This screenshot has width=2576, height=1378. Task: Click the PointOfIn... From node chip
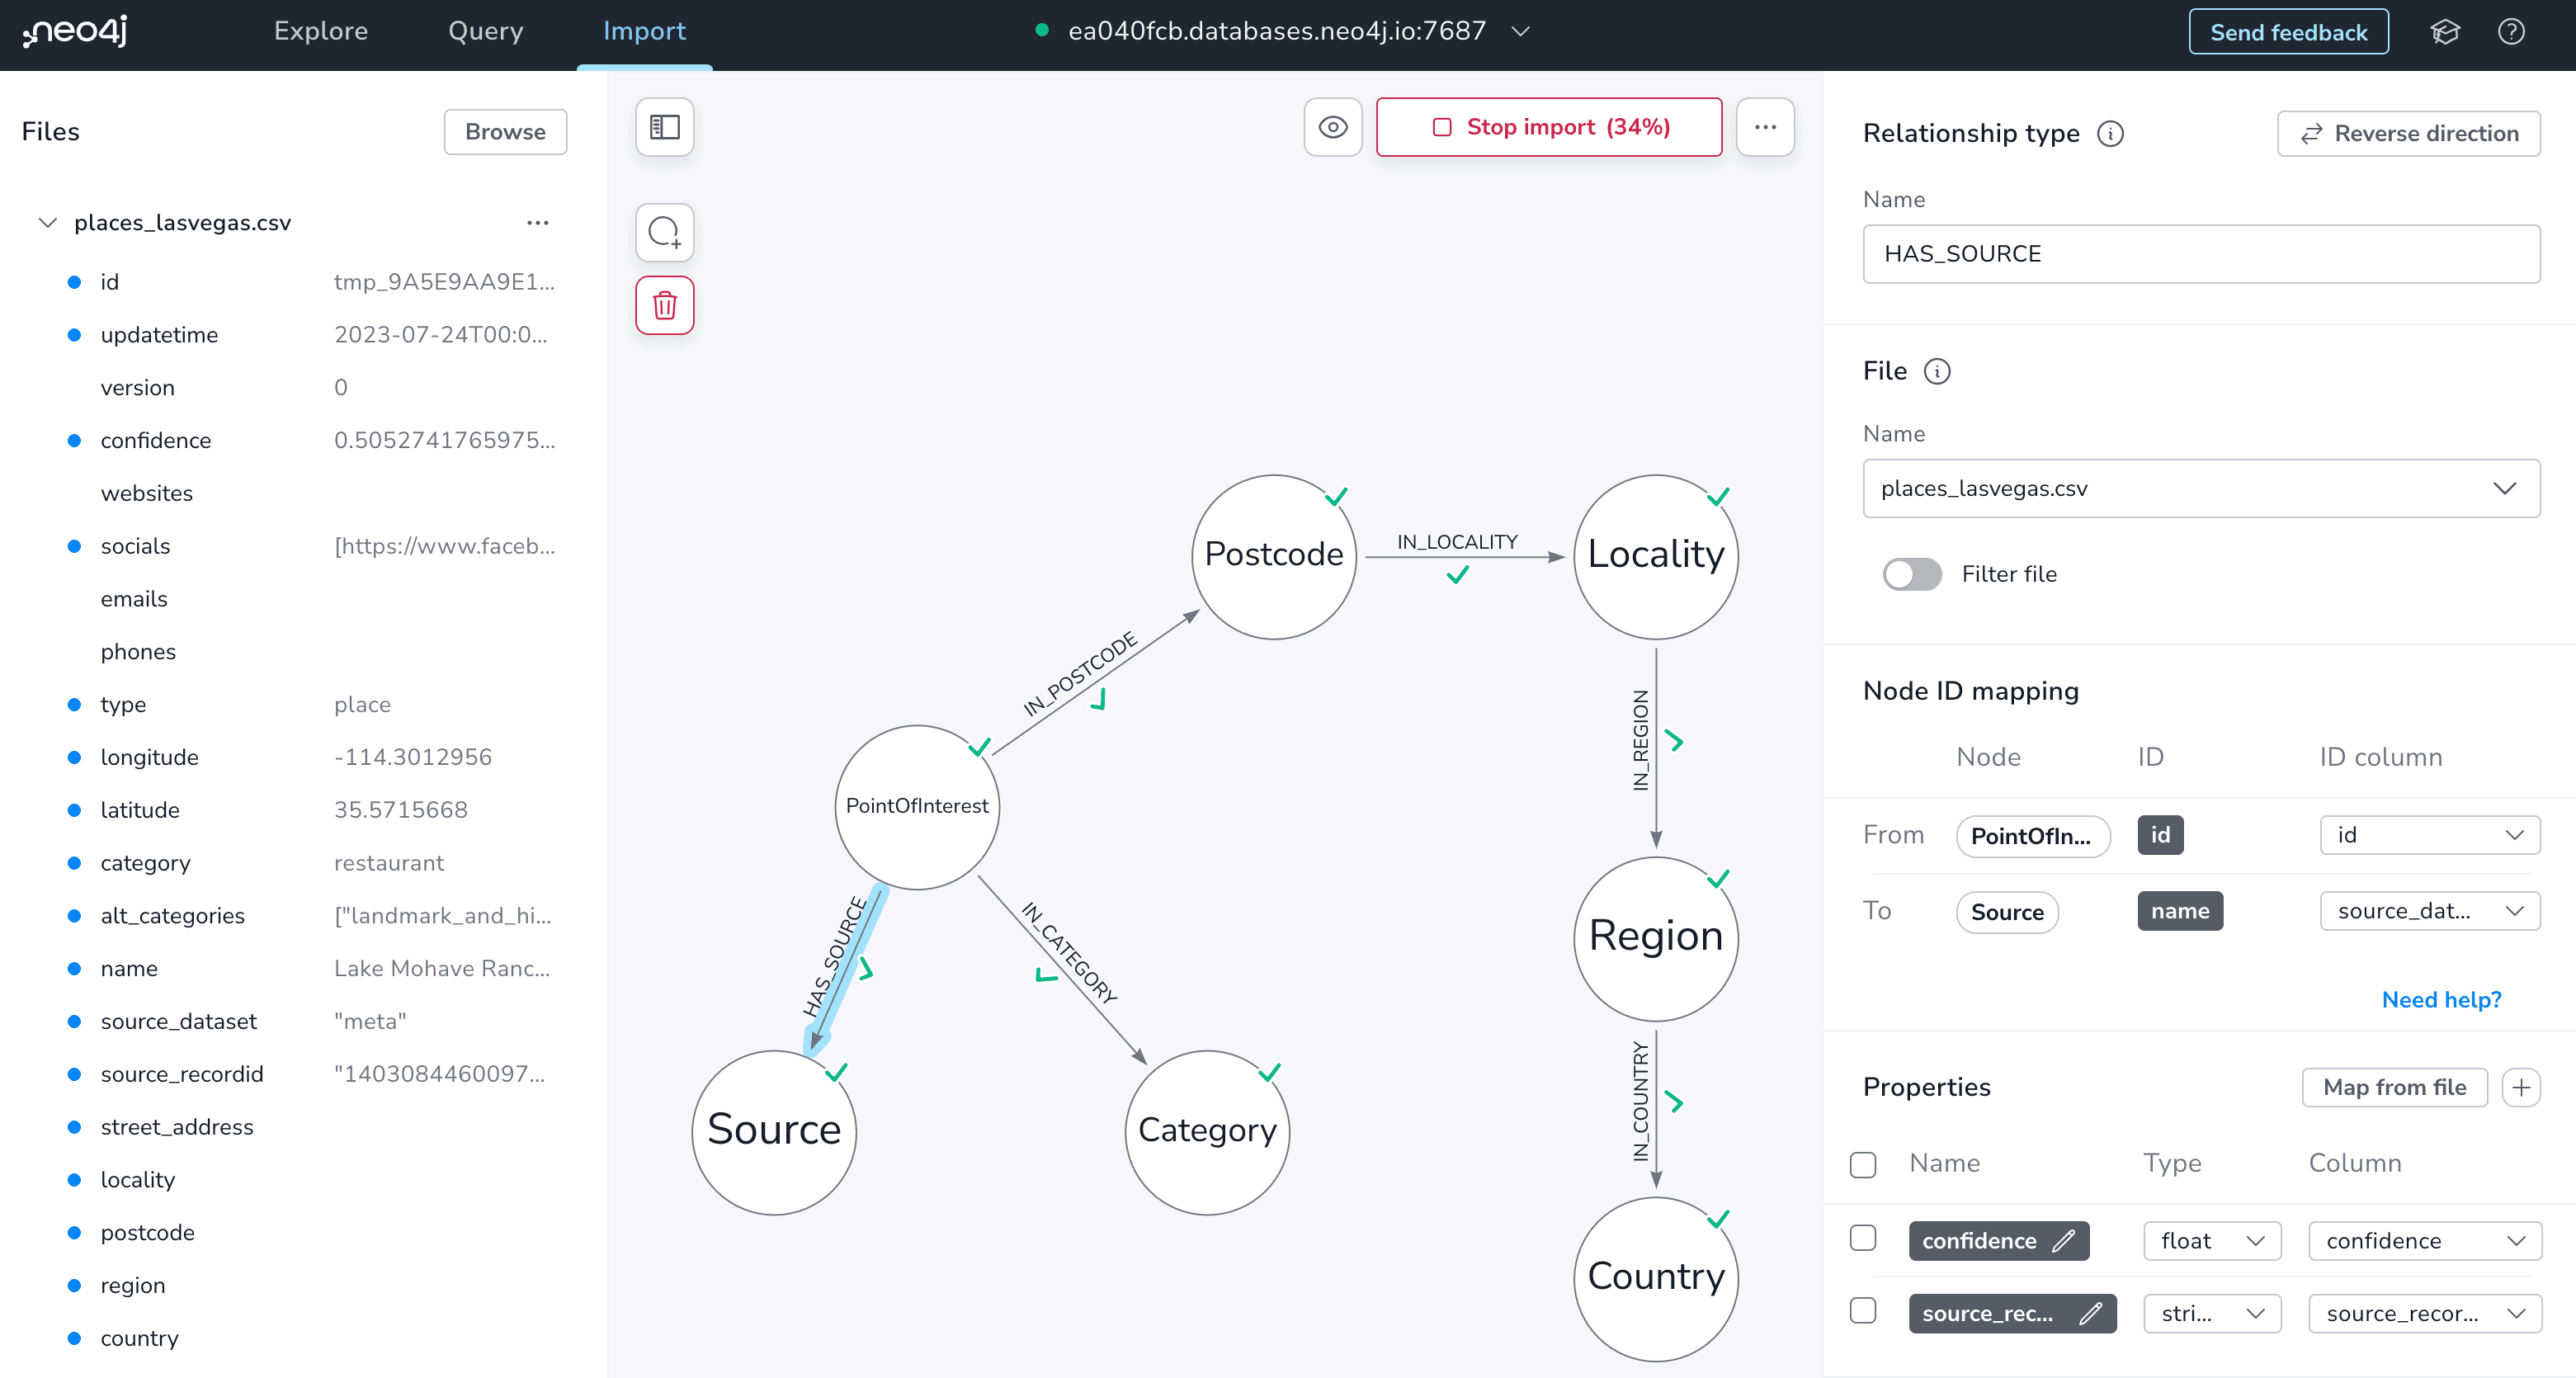click(x=2033, y=836)
